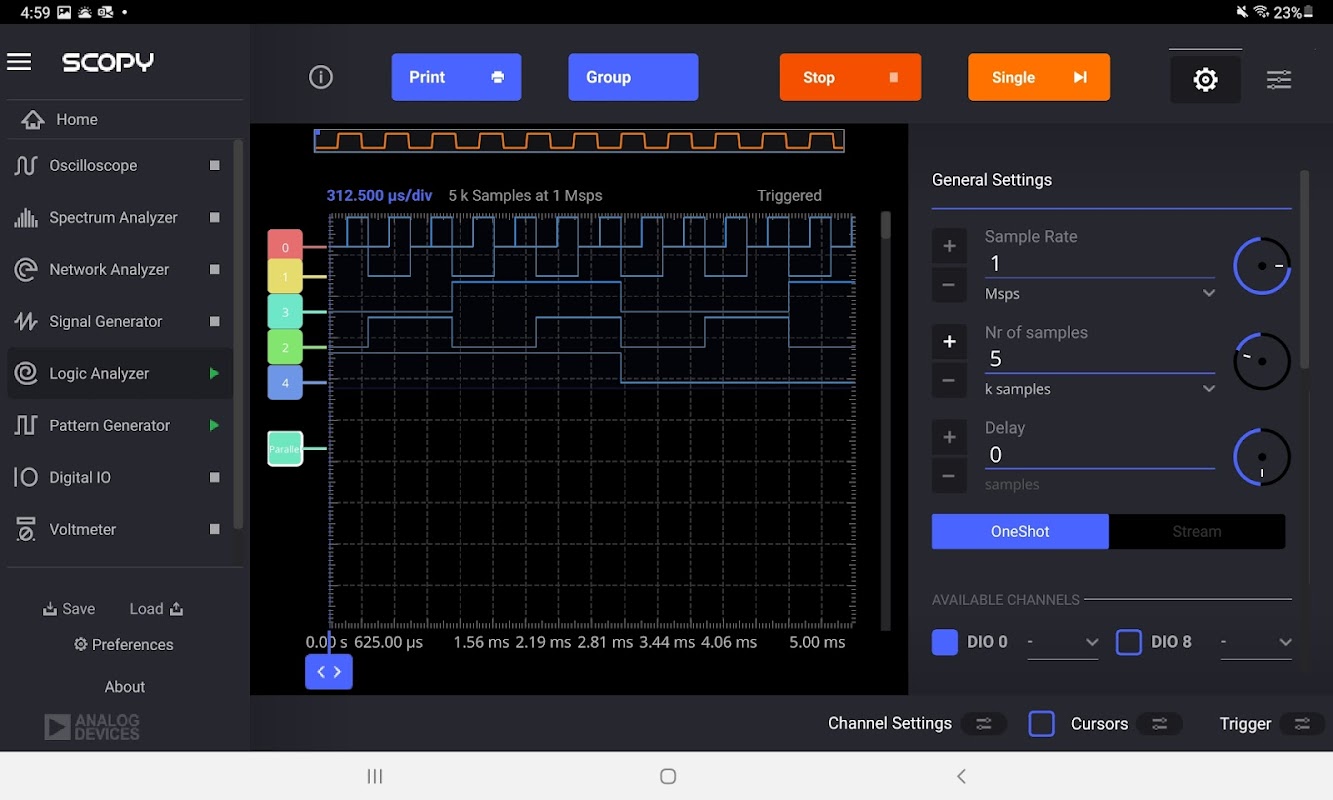Click the Network Analyzer icon
The height and width of the screenshot is (800, 1333).
tap(25, 269)
